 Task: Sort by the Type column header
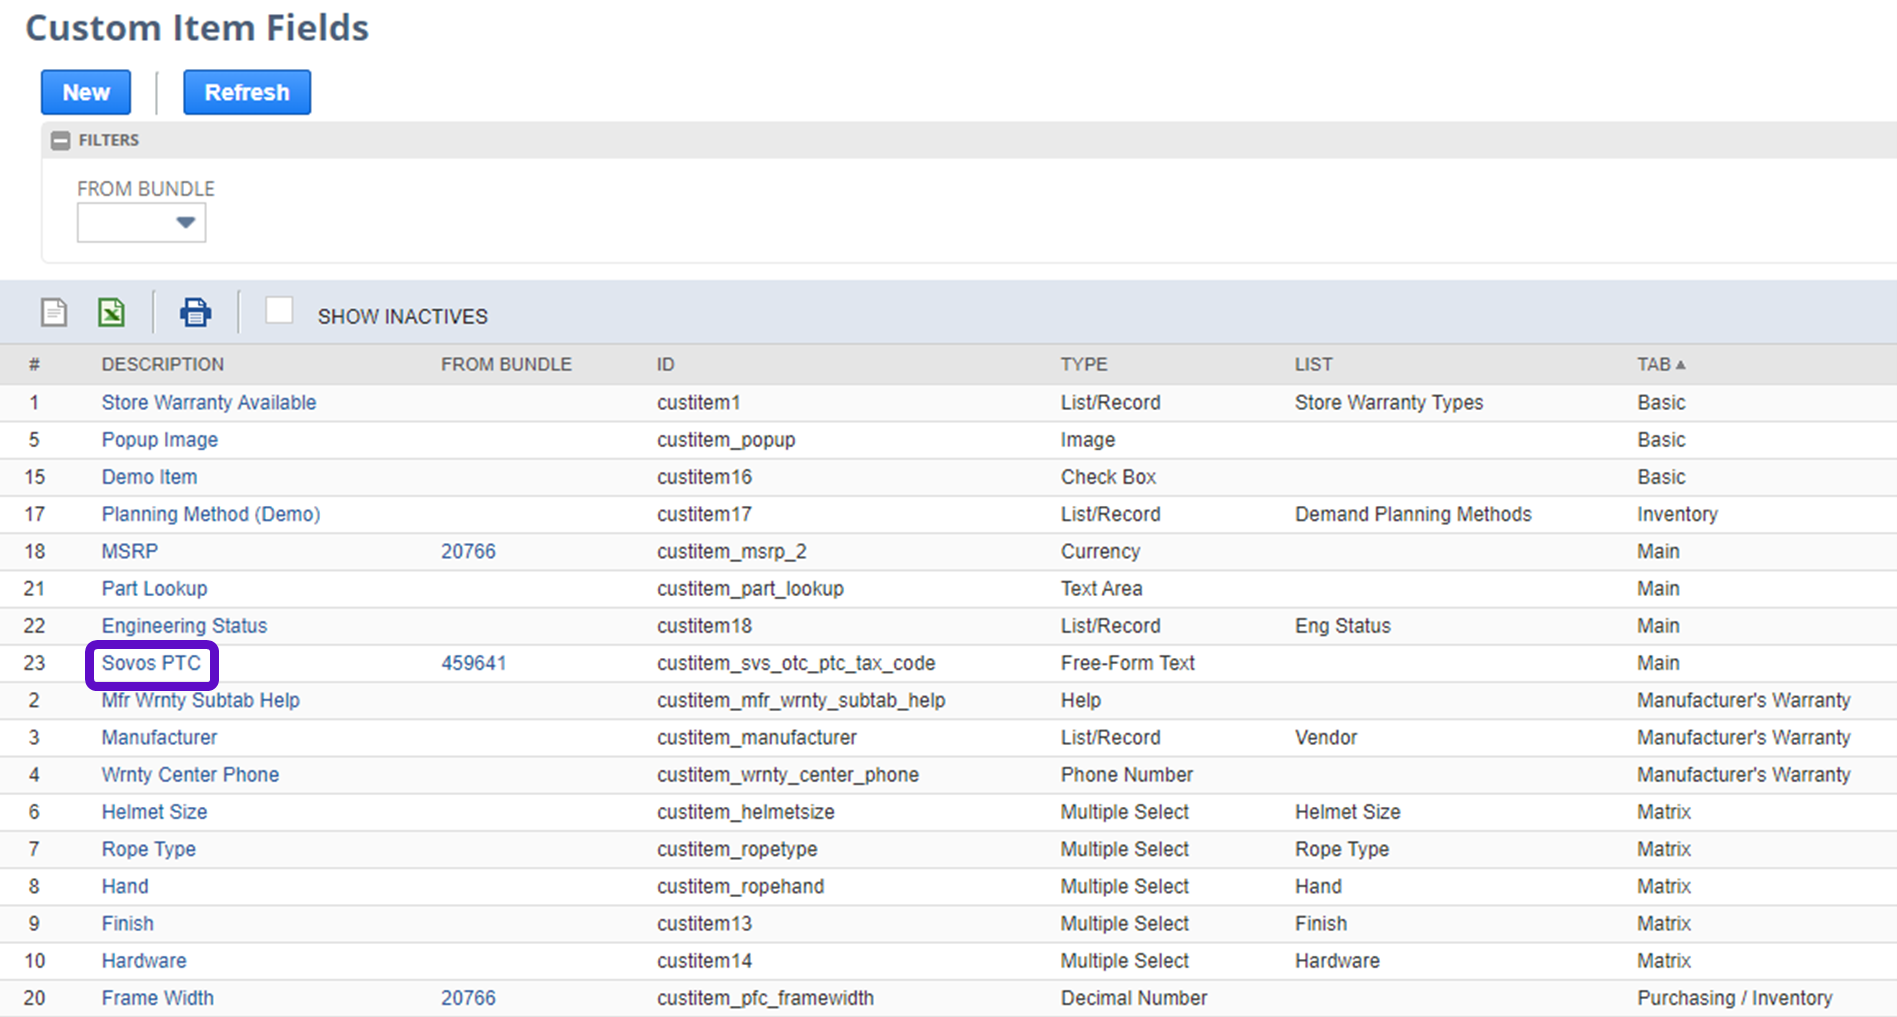pos(1083,364)
